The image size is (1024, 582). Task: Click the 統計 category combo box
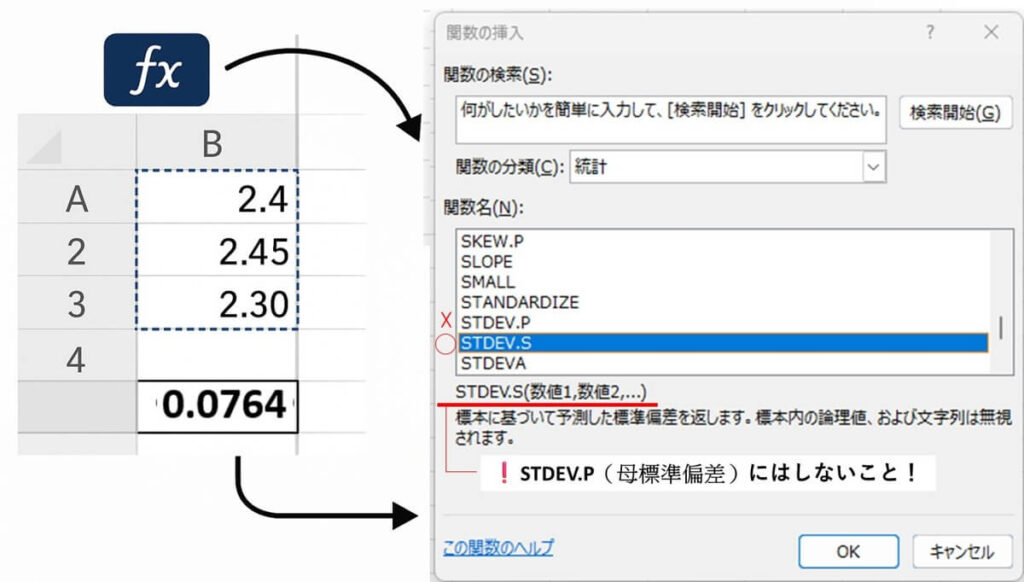pos(728,167)
